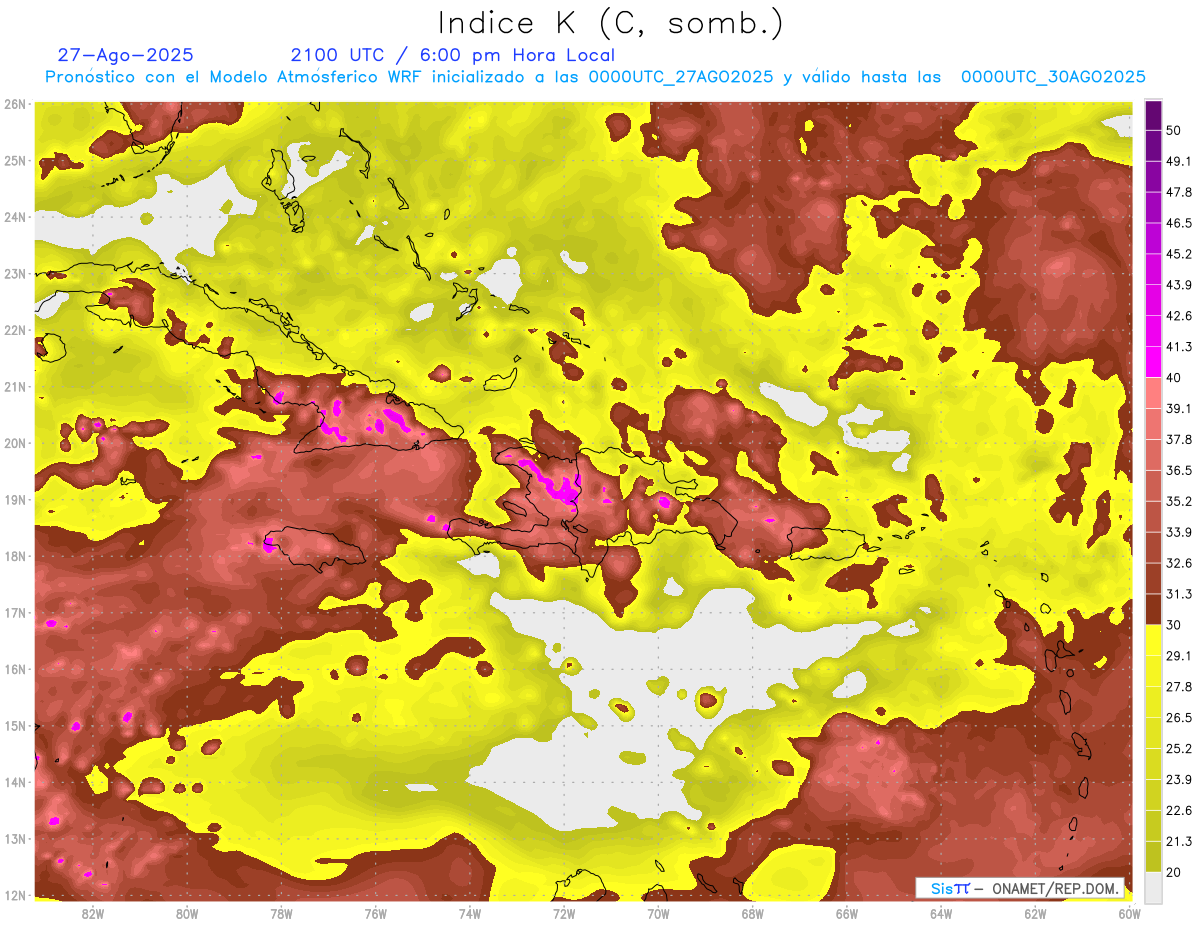Click the '21N' latitude label
The width and height of the screenshot is (1200, 927).
[x=16, y=387]
